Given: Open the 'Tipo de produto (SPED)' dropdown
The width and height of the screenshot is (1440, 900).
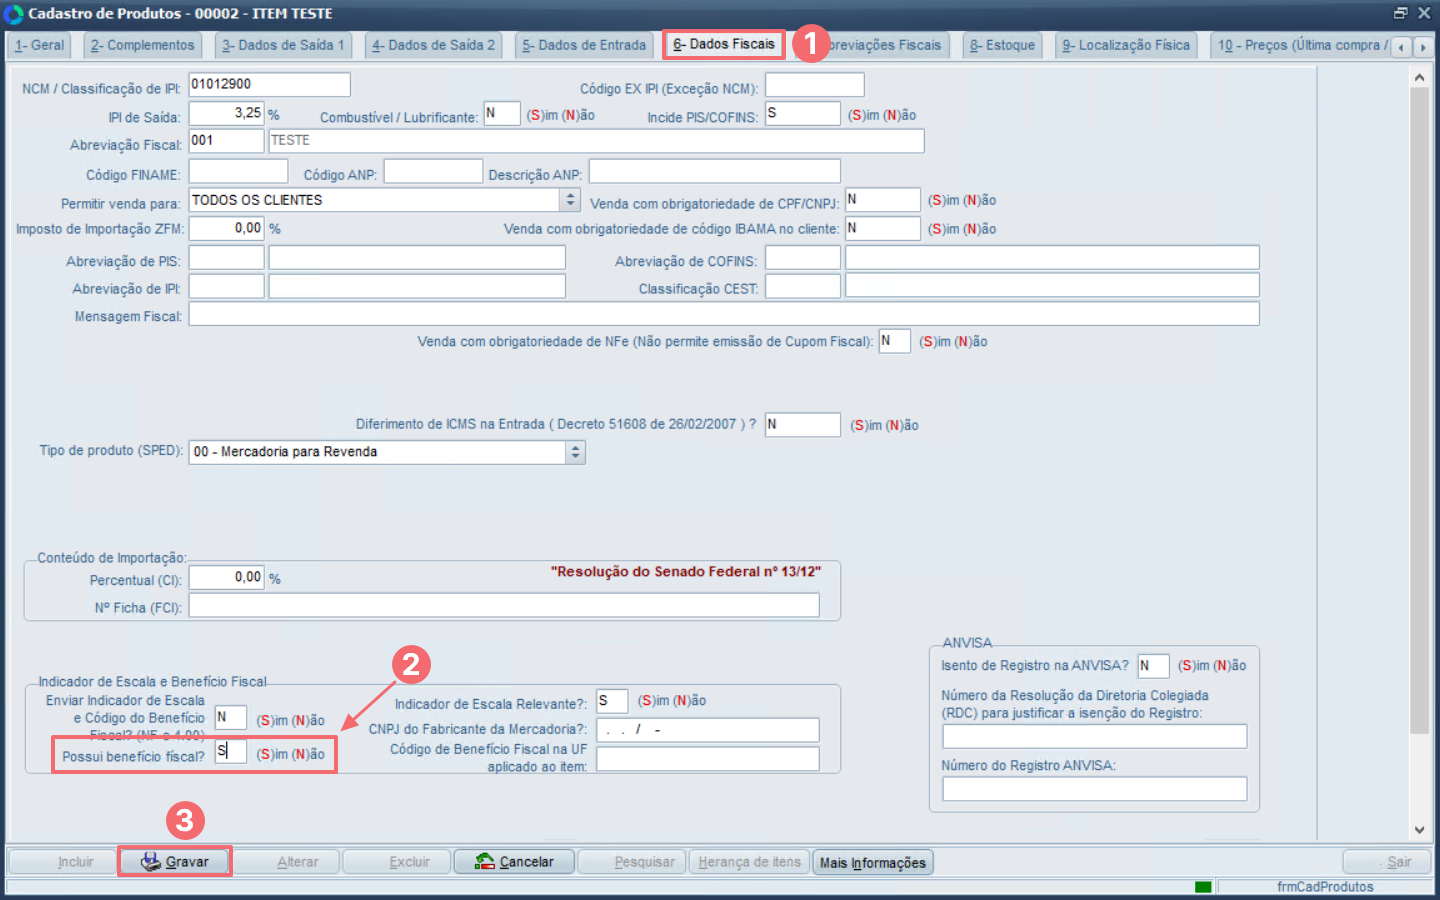Looking at the screenshot, I should pyautogui.click(x=575, y=452).
